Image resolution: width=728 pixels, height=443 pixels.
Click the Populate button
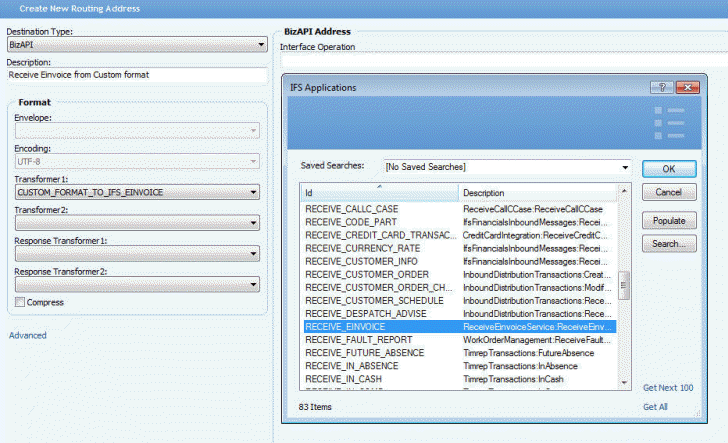click(669, 221)
